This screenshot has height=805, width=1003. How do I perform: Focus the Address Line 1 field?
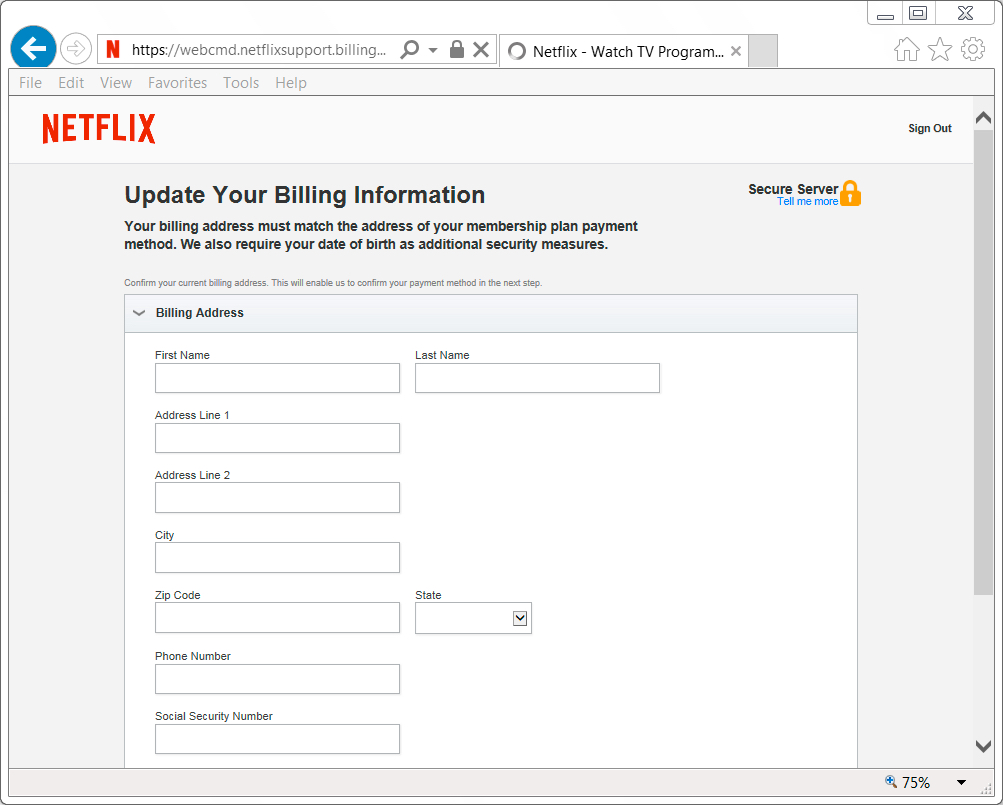277,438
